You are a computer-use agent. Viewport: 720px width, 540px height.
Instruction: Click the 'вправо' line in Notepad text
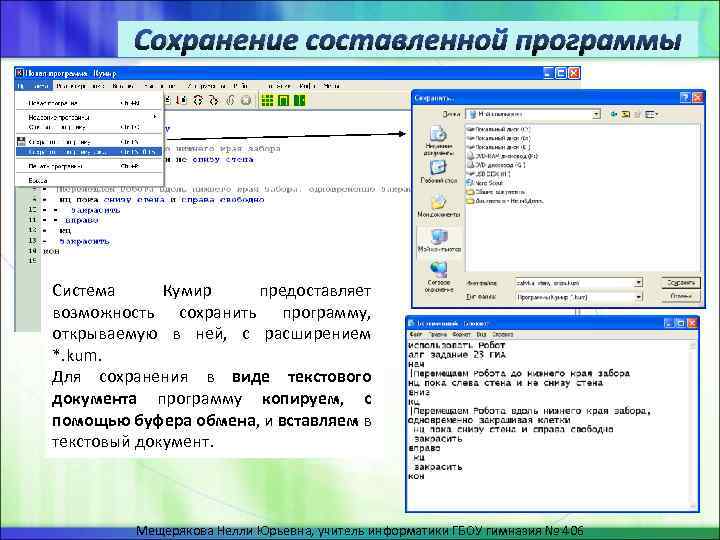point(424,448)
